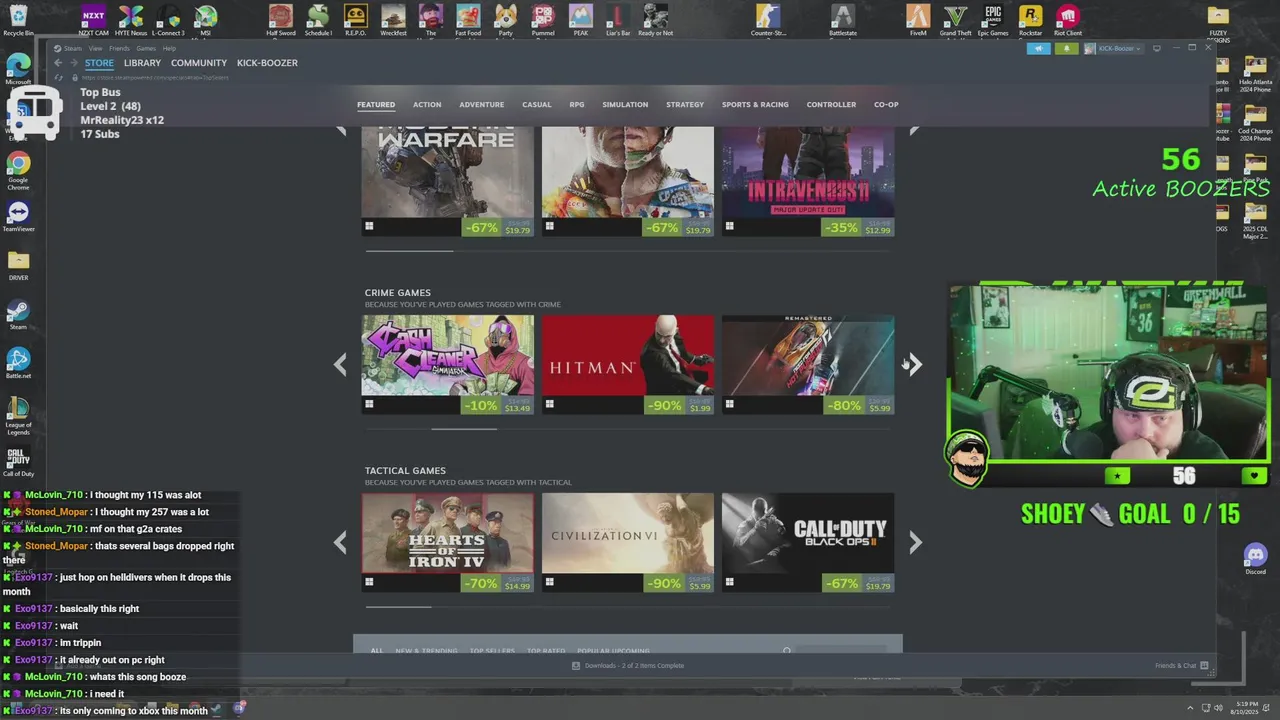The height and width of the screenshot is (720, 1280).
Task: Click the Tactical Games carousel scroll indicator
Action: click(399, 606)
